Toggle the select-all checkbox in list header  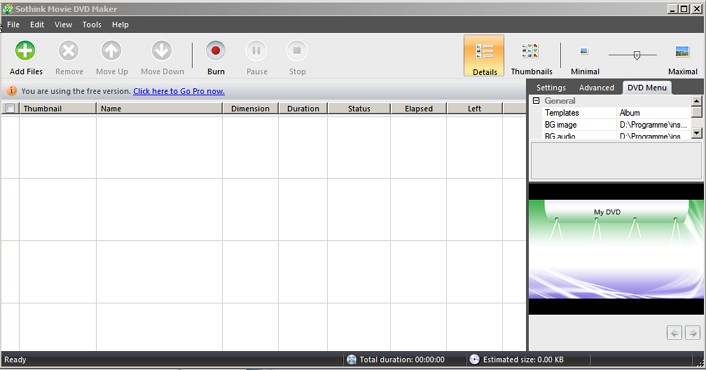coord(10,108)
